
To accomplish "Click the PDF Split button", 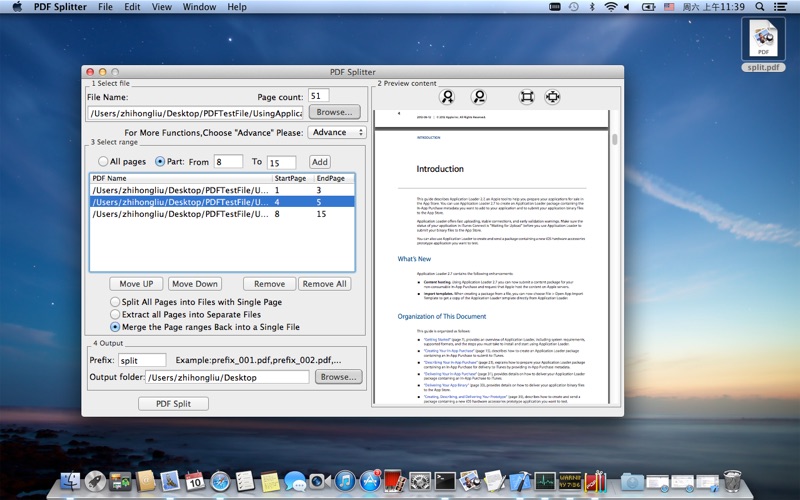I will pos(173,404).
